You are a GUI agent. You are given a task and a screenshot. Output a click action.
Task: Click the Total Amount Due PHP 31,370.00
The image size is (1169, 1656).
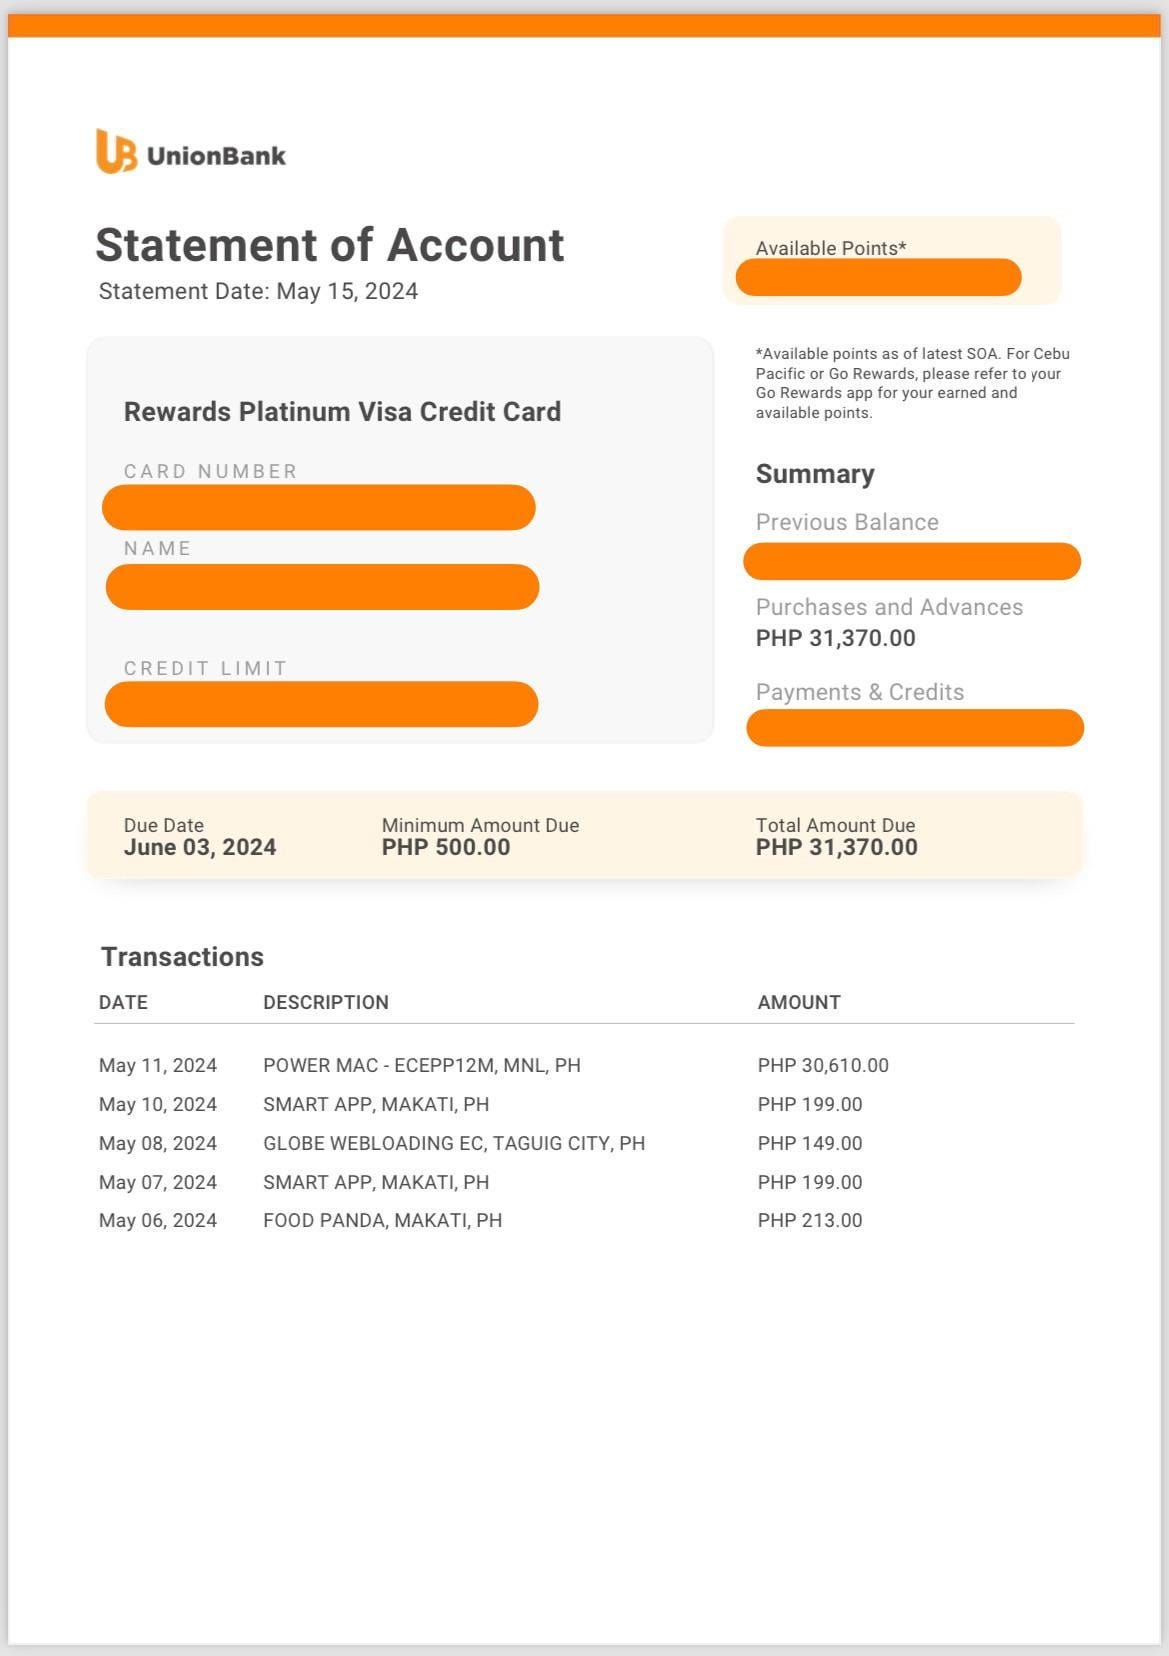click(836, 848)
